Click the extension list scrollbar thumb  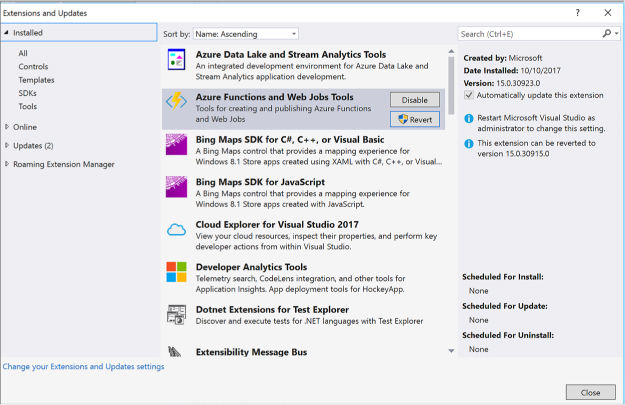[x=451, y=85]
